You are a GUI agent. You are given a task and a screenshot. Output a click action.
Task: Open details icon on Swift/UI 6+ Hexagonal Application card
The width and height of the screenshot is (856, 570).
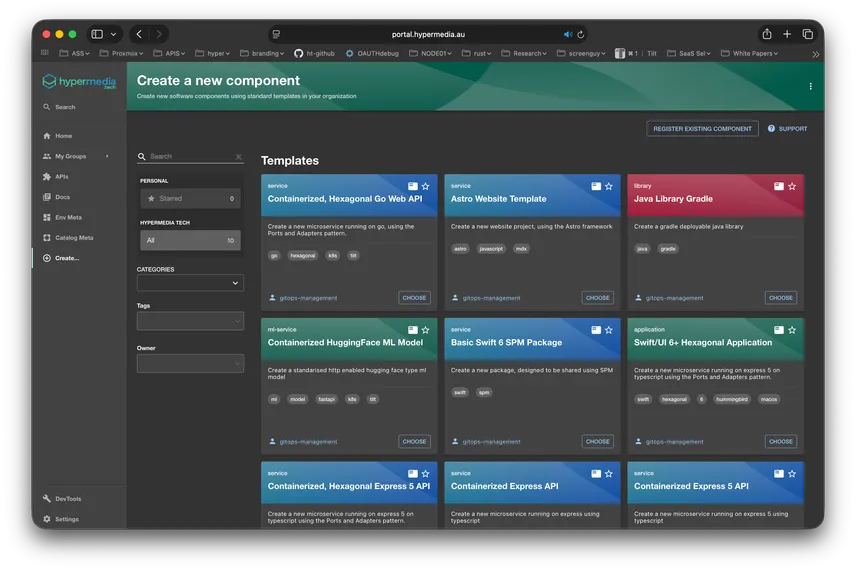tap(779, 330)
